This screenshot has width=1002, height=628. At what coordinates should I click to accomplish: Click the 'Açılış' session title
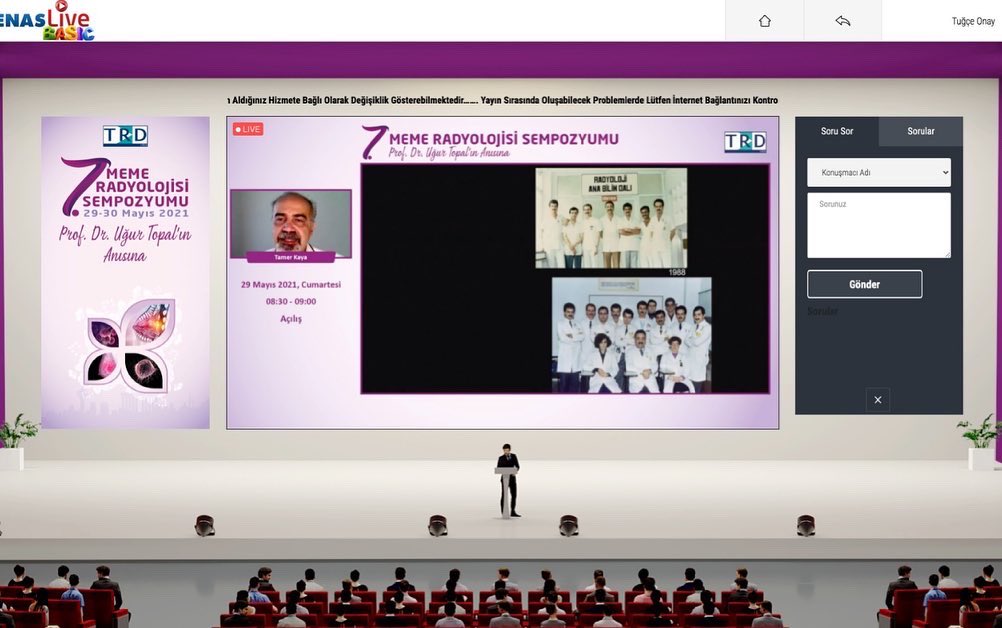pos(291,318)
